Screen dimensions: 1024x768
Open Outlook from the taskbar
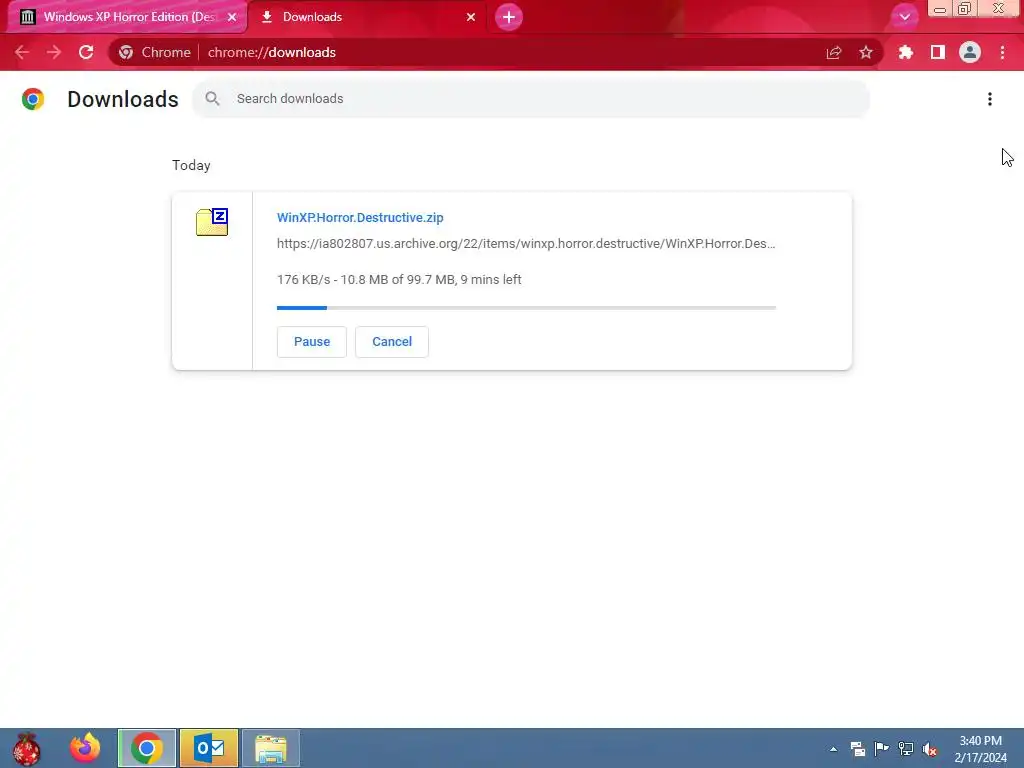click(209, 748)
